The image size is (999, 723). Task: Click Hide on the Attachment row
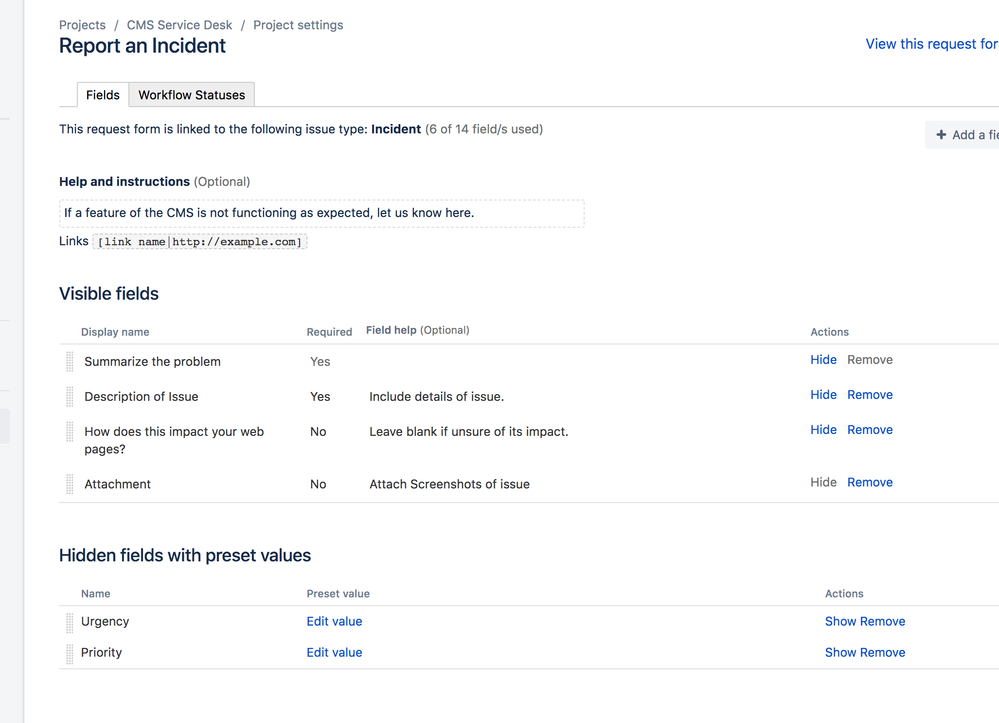coord(823,482)
